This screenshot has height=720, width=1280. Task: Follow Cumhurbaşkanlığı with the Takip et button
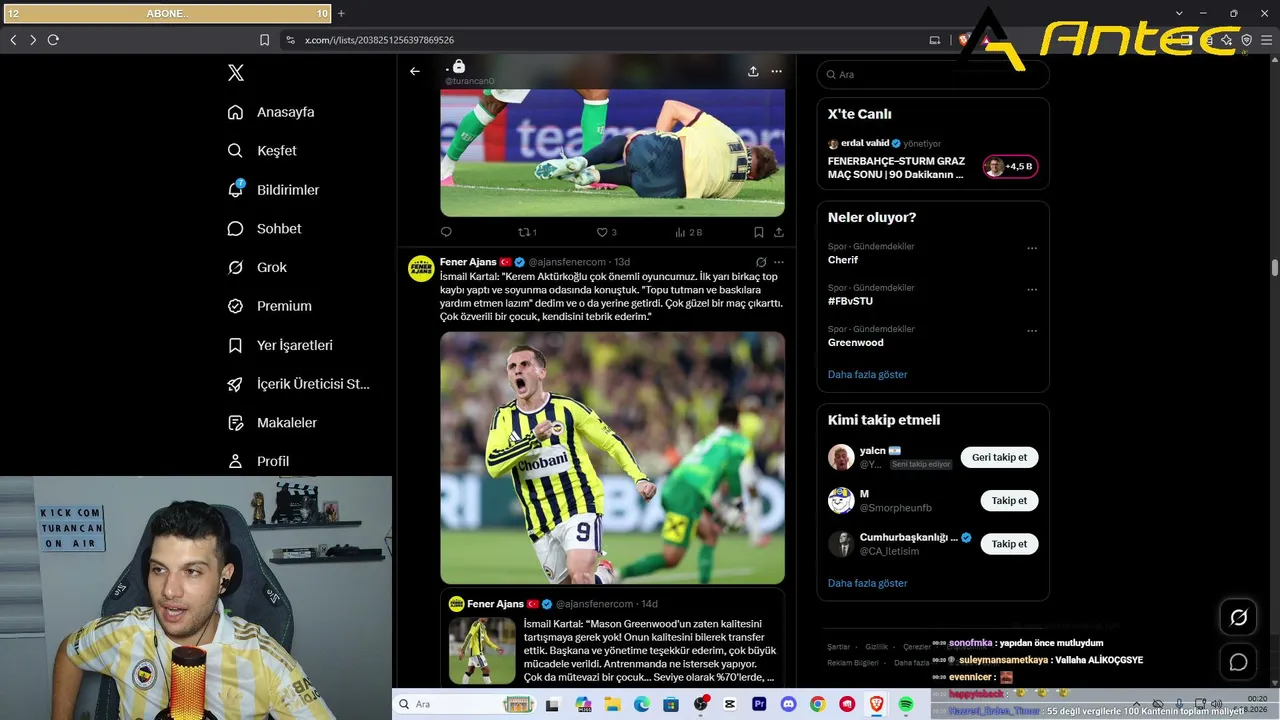1009,544
